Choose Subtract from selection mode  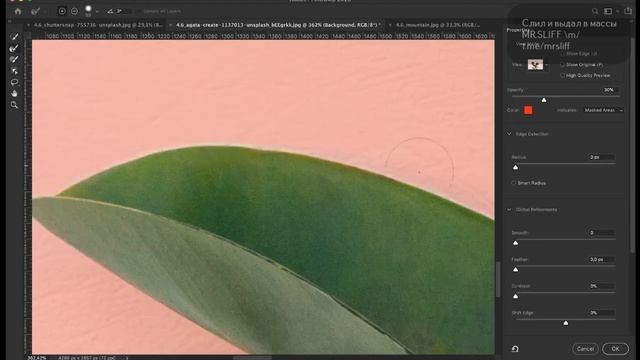point(74,11)
